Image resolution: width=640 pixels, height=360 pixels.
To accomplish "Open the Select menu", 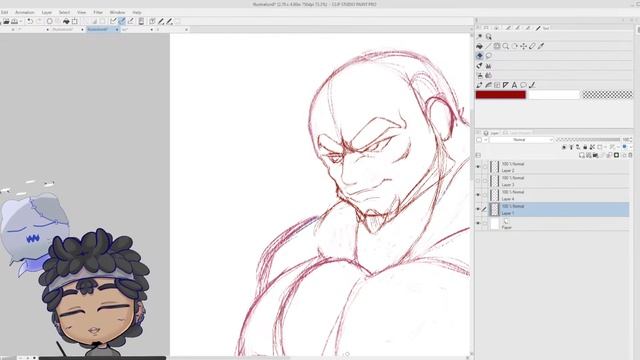I will point(64,12).
